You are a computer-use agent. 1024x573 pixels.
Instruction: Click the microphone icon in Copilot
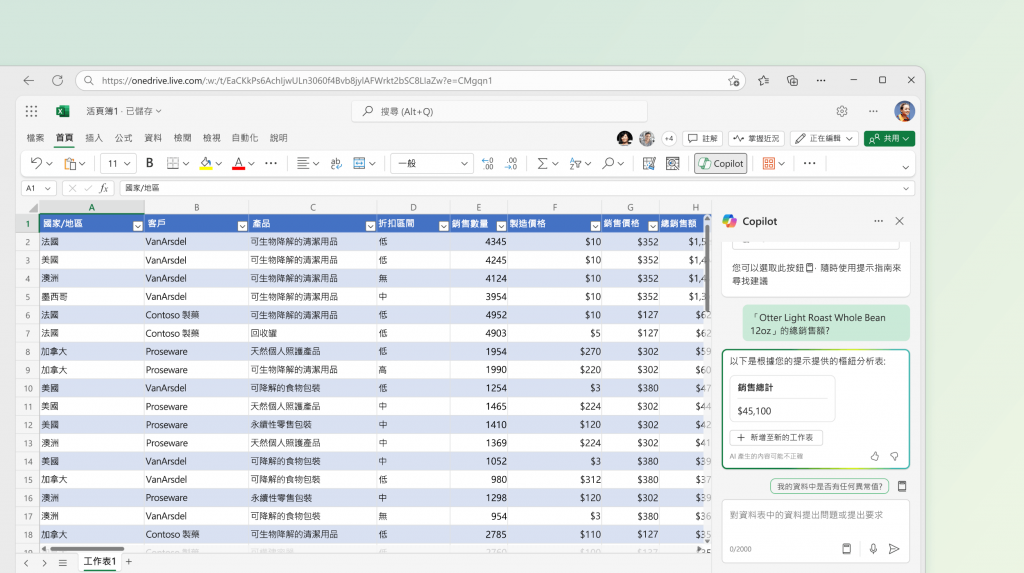point(873,549)
